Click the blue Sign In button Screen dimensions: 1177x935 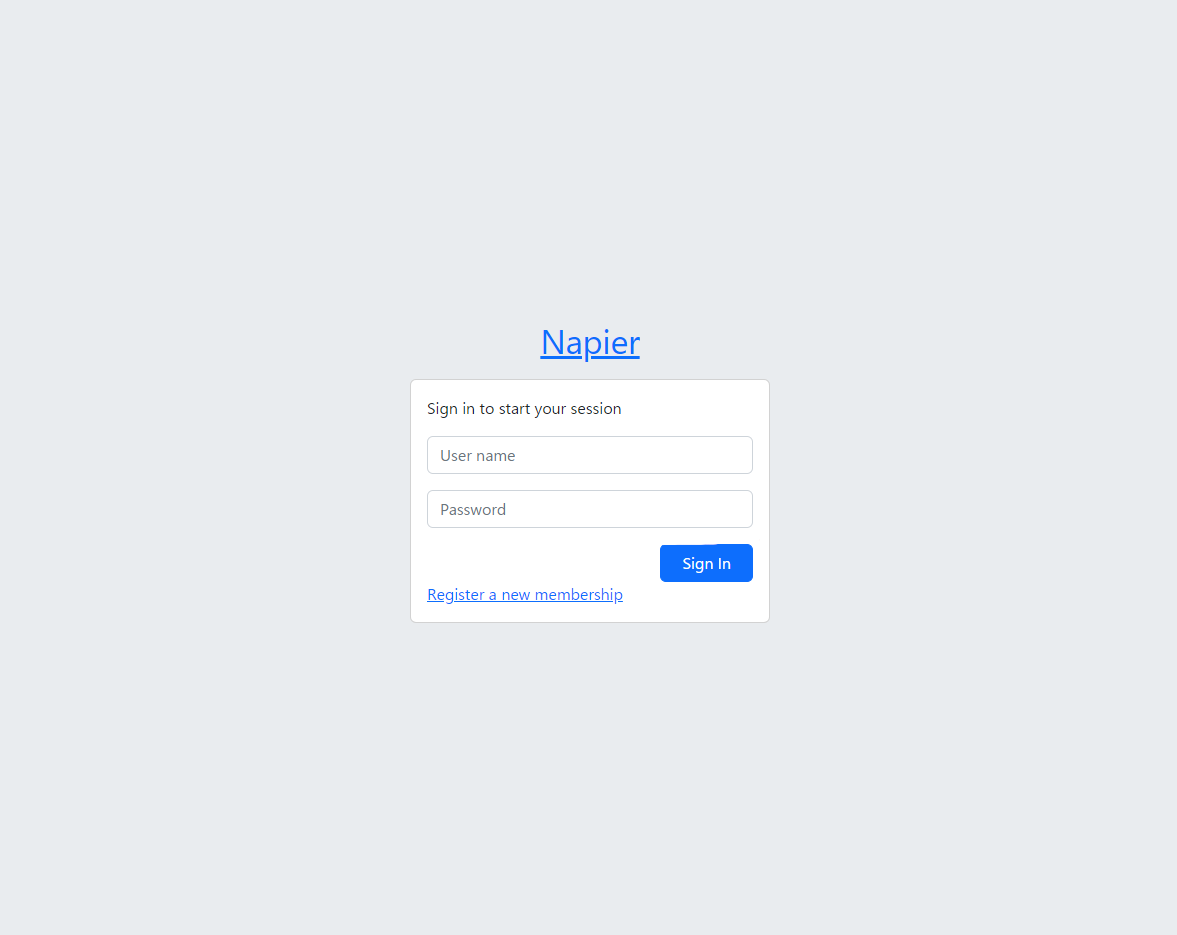(706, 564)
